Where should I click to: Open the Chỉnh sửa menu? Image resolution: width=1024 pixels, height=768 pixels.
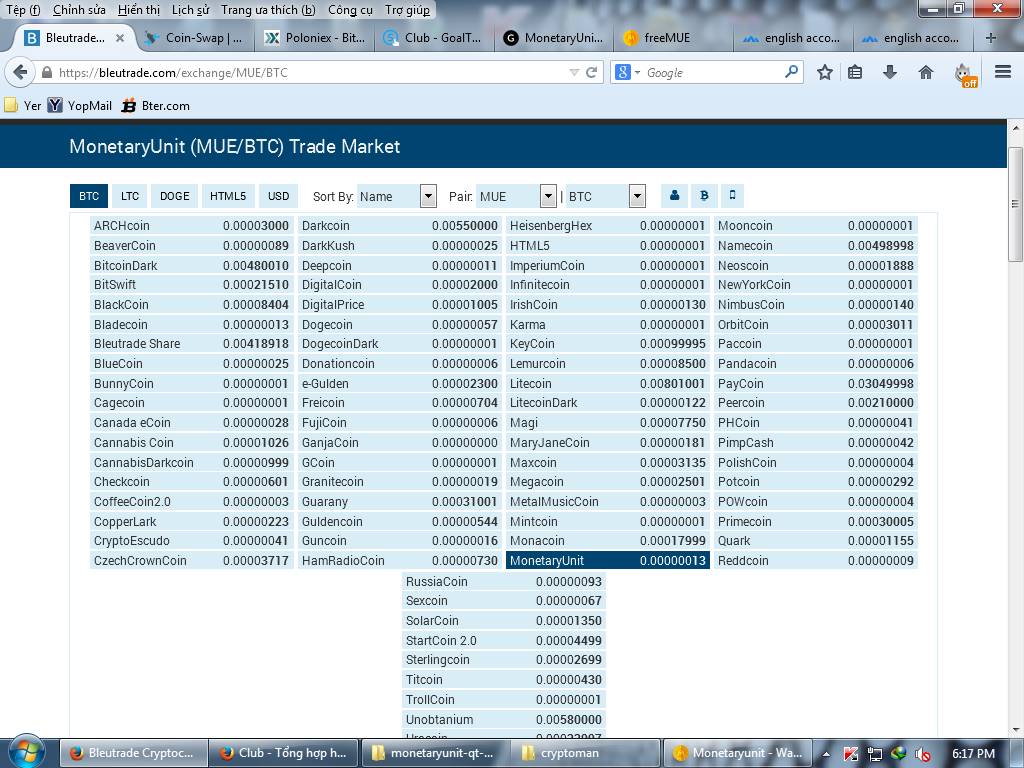[79, 10]
